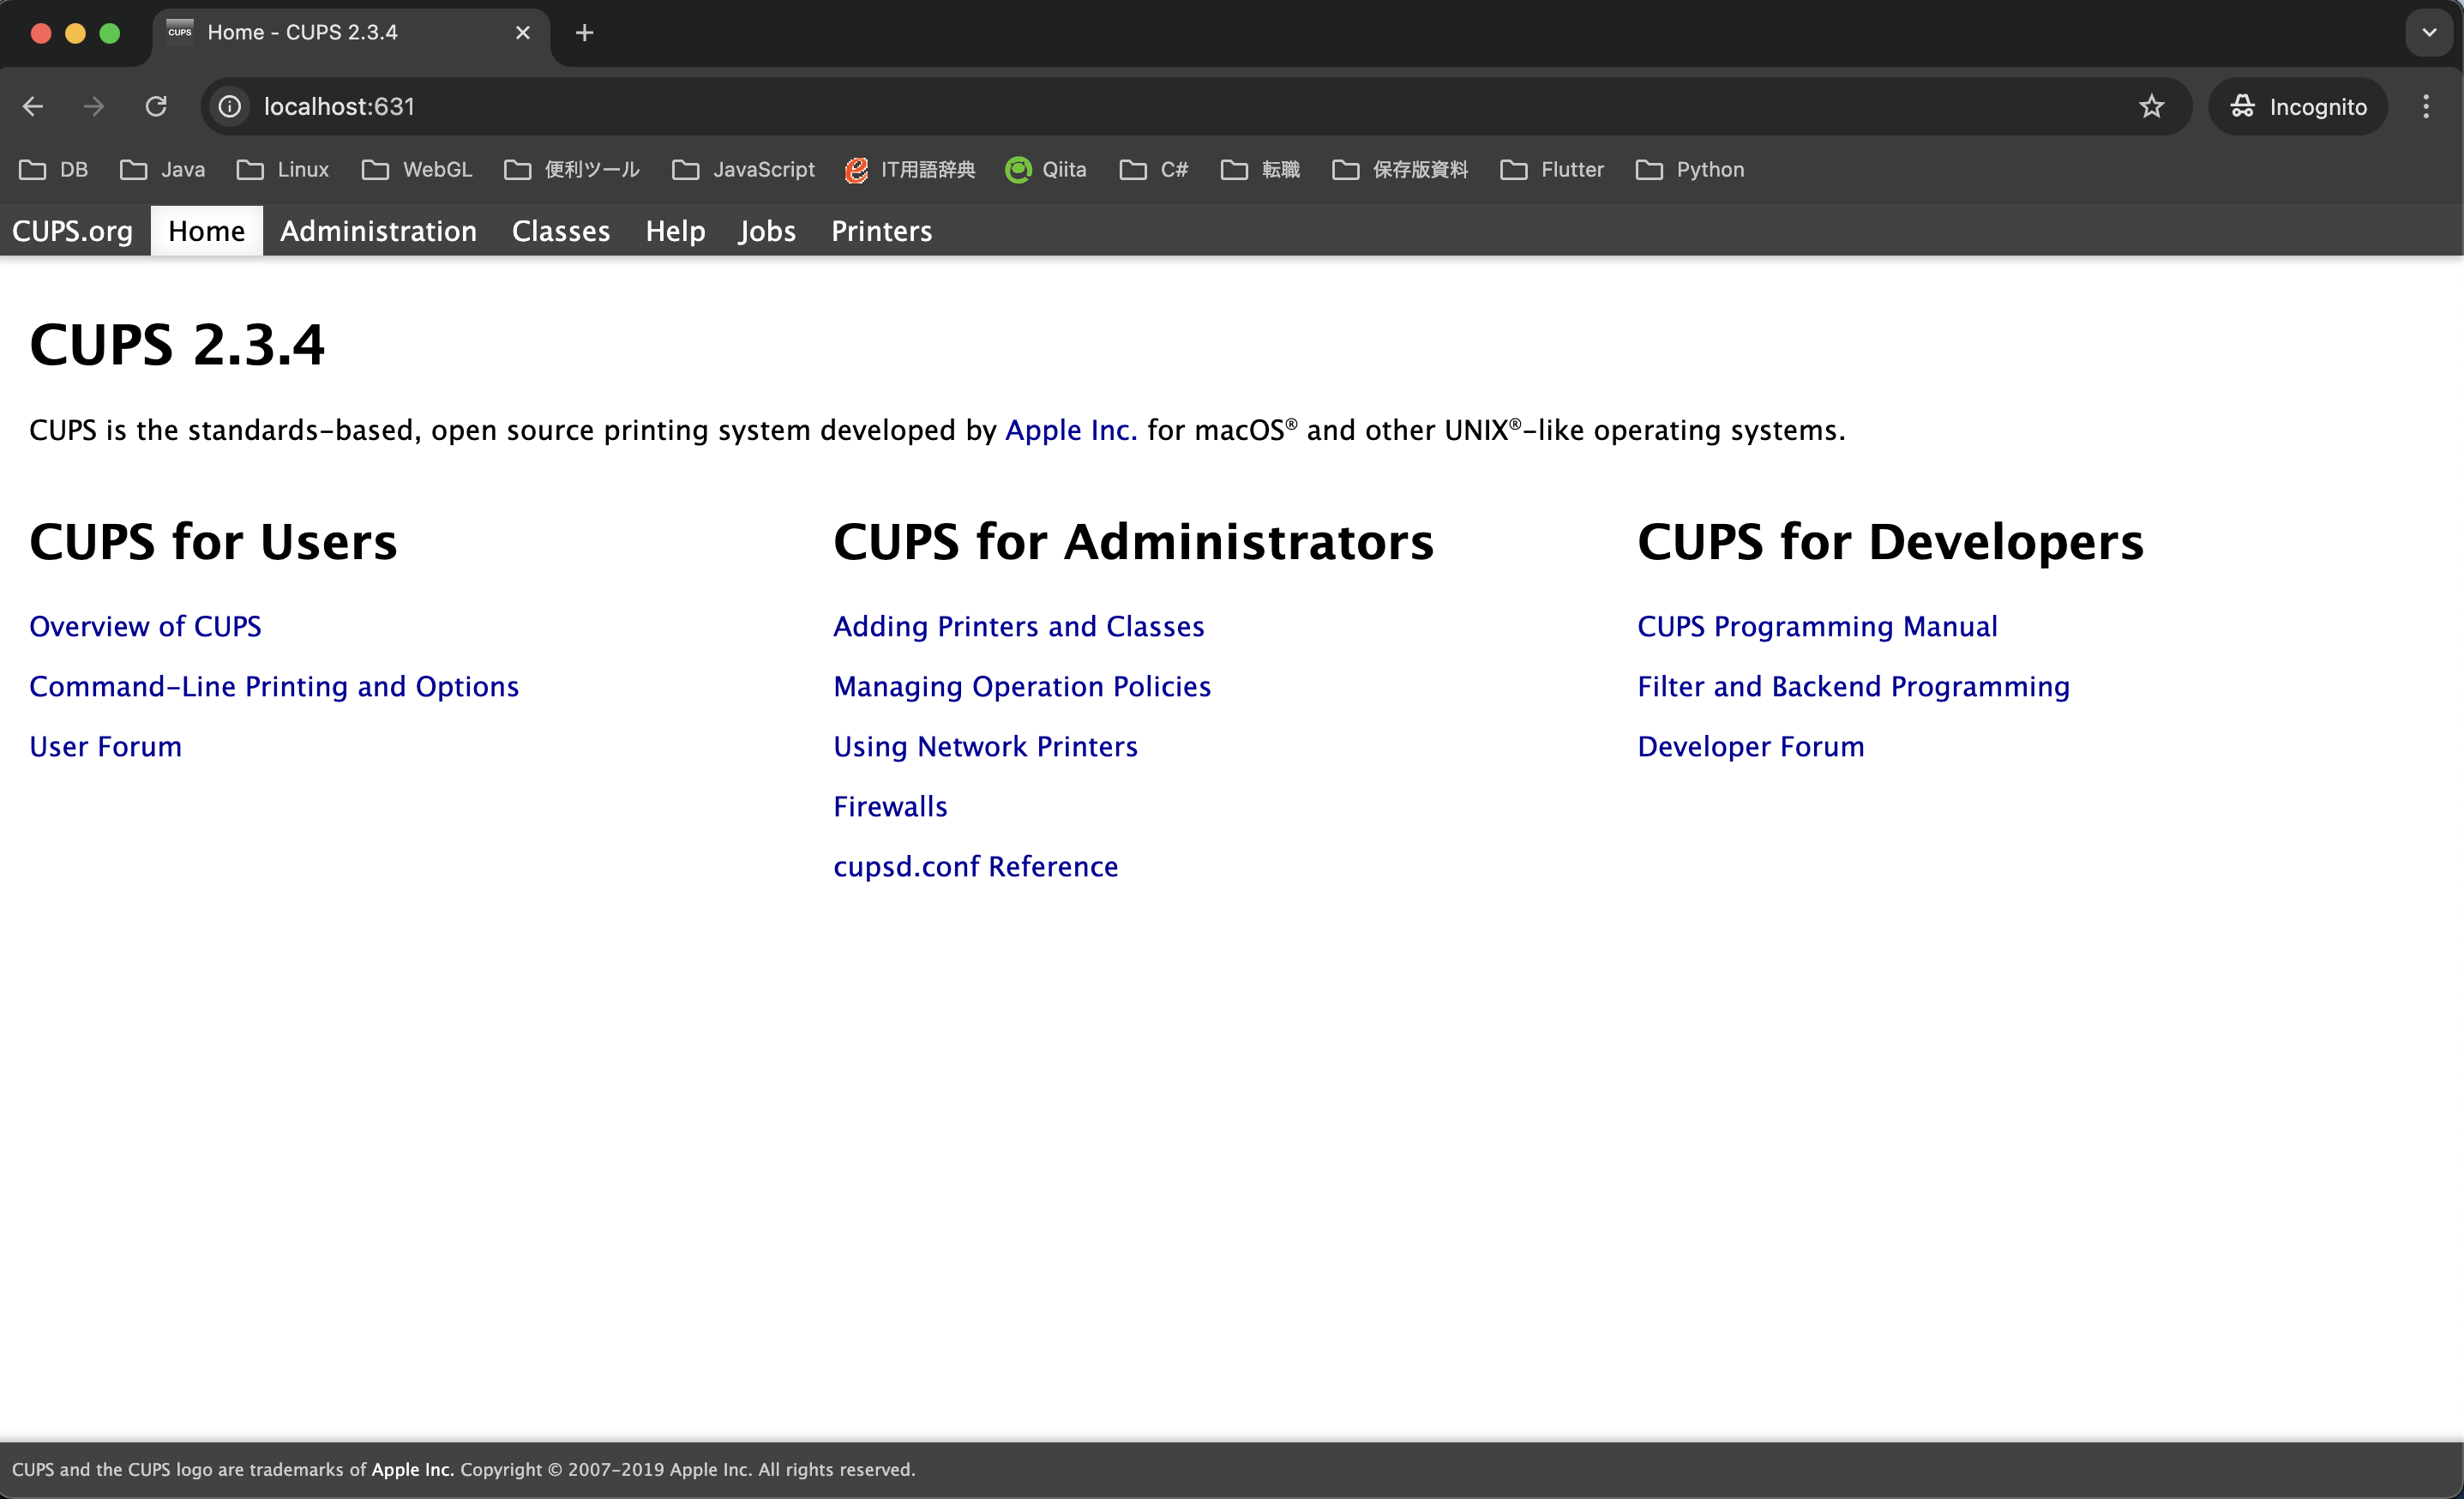Reload the CUPS homepage
Image resolution: width=2464 pixels, height=1499 pixels.
tap(155, 106)
